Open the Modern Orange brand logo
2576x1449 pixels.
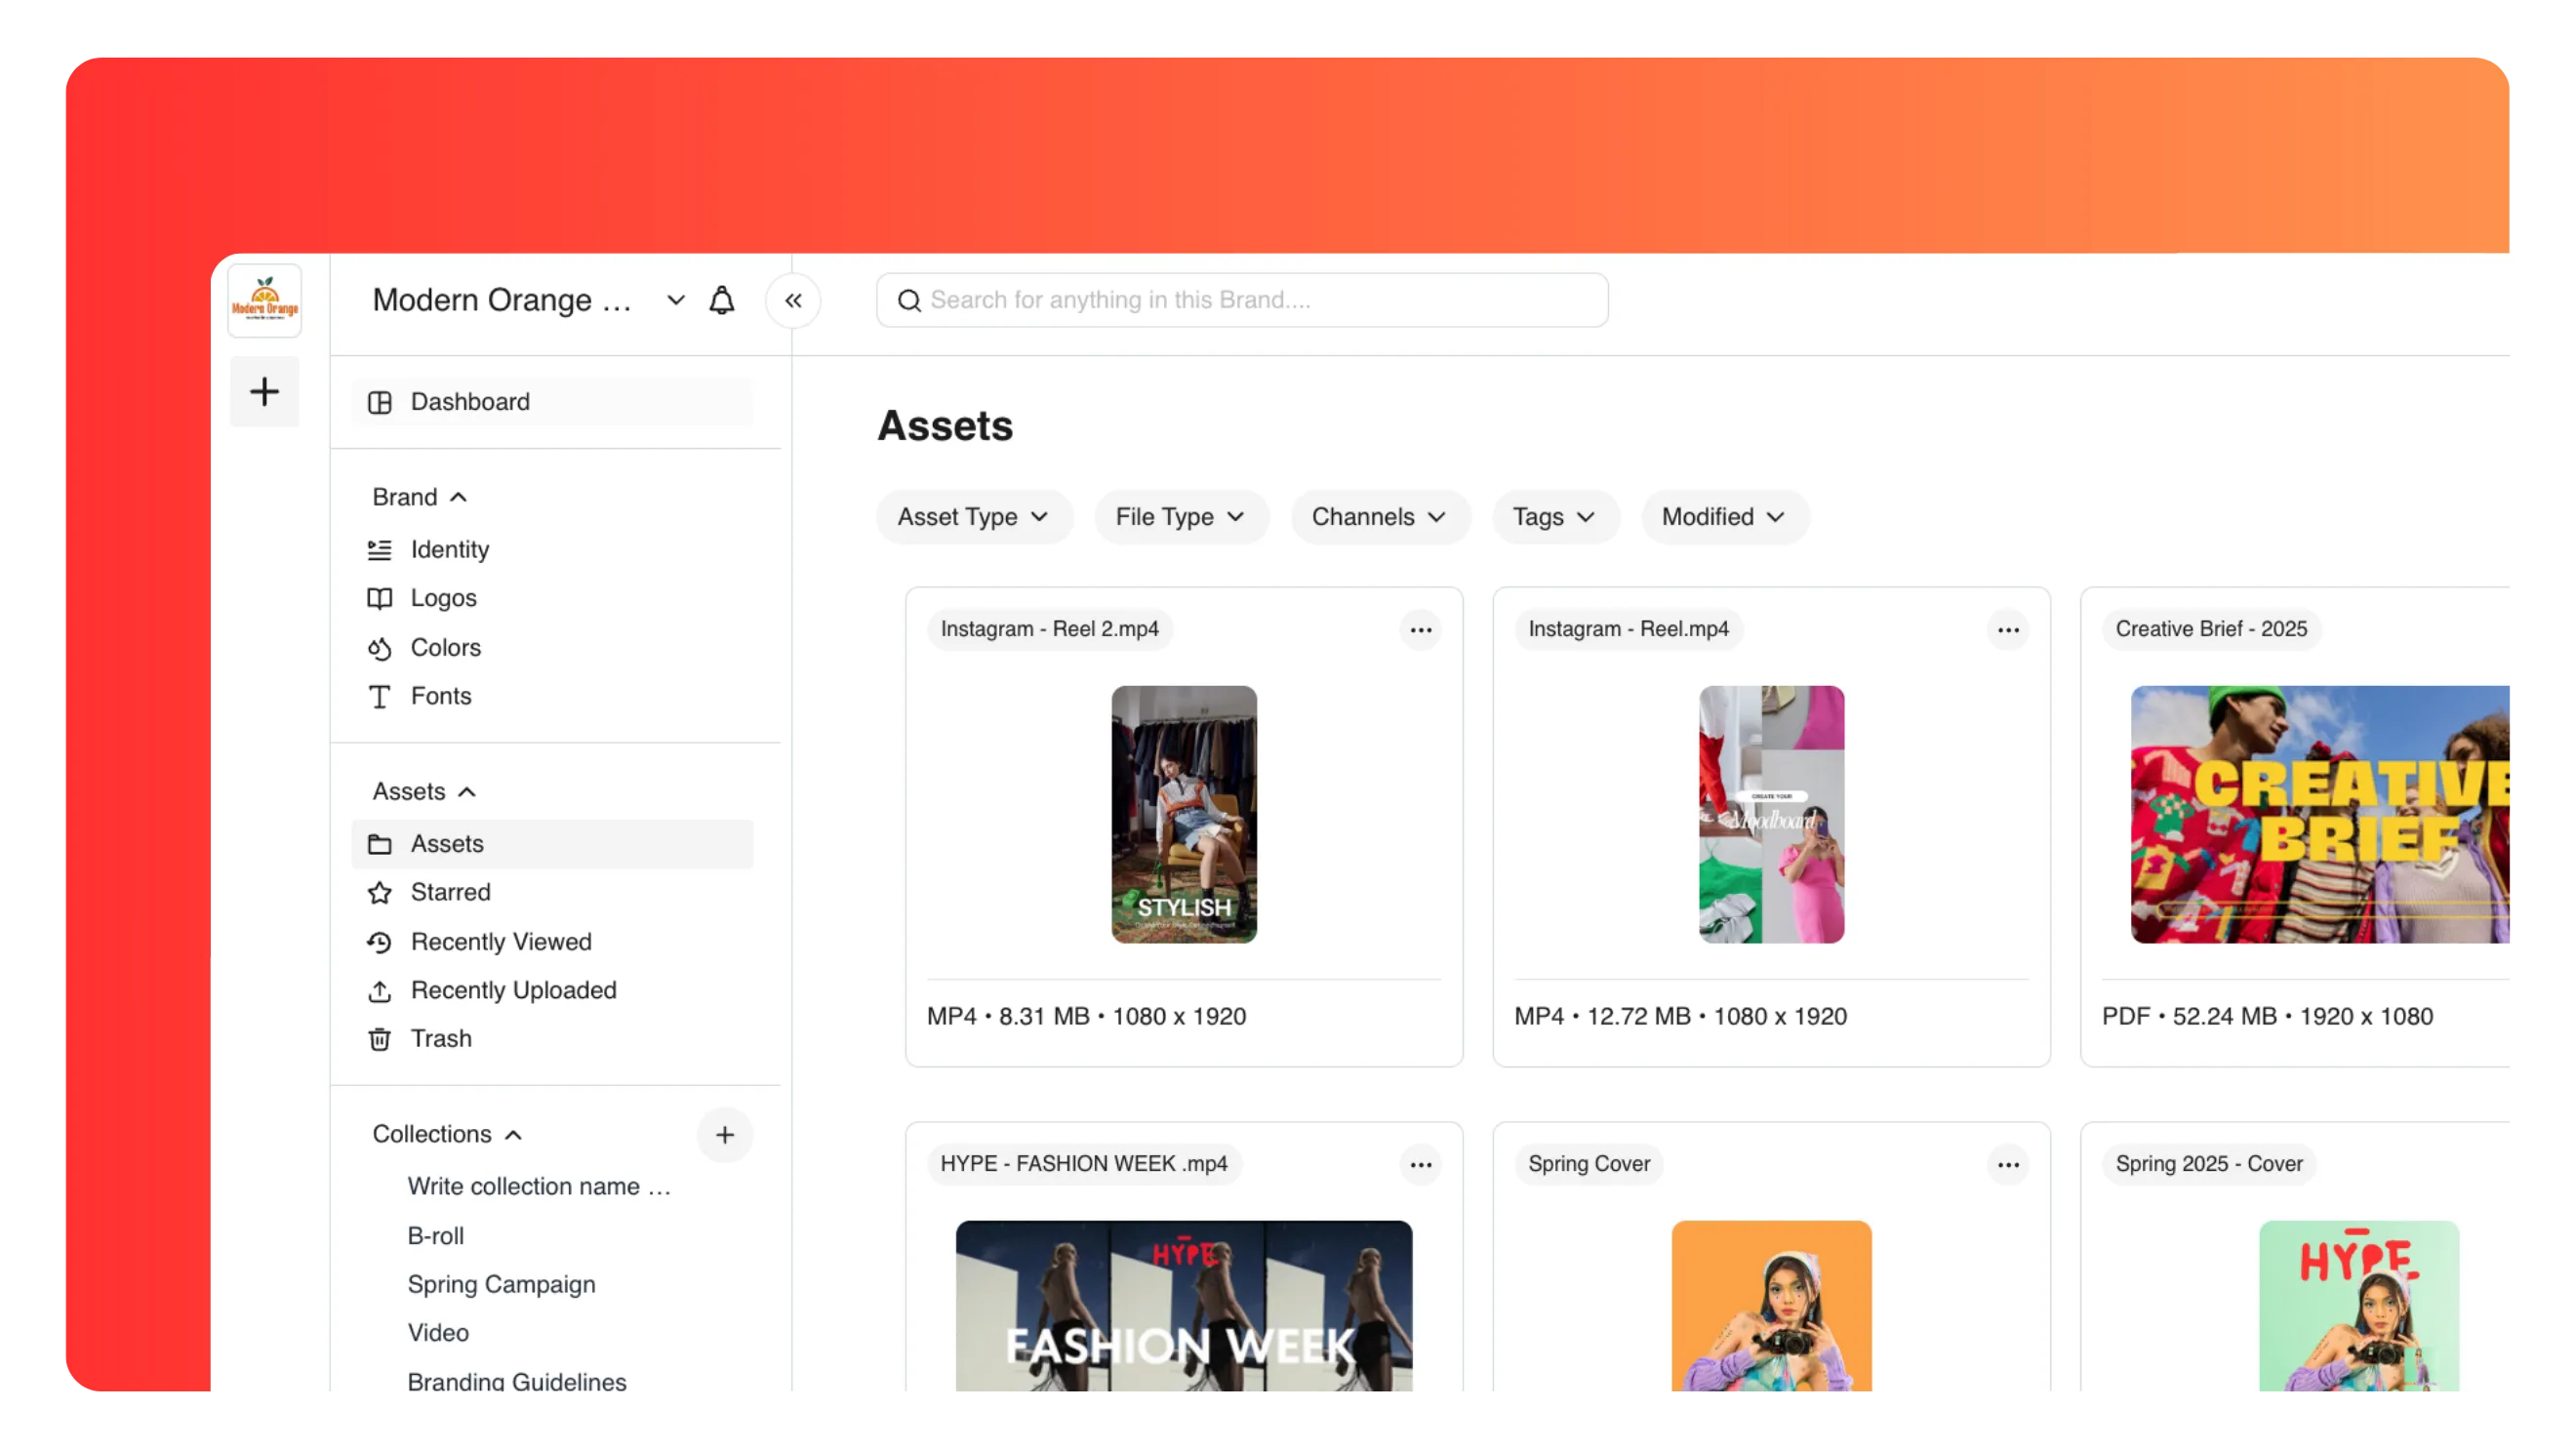point(265,300)
